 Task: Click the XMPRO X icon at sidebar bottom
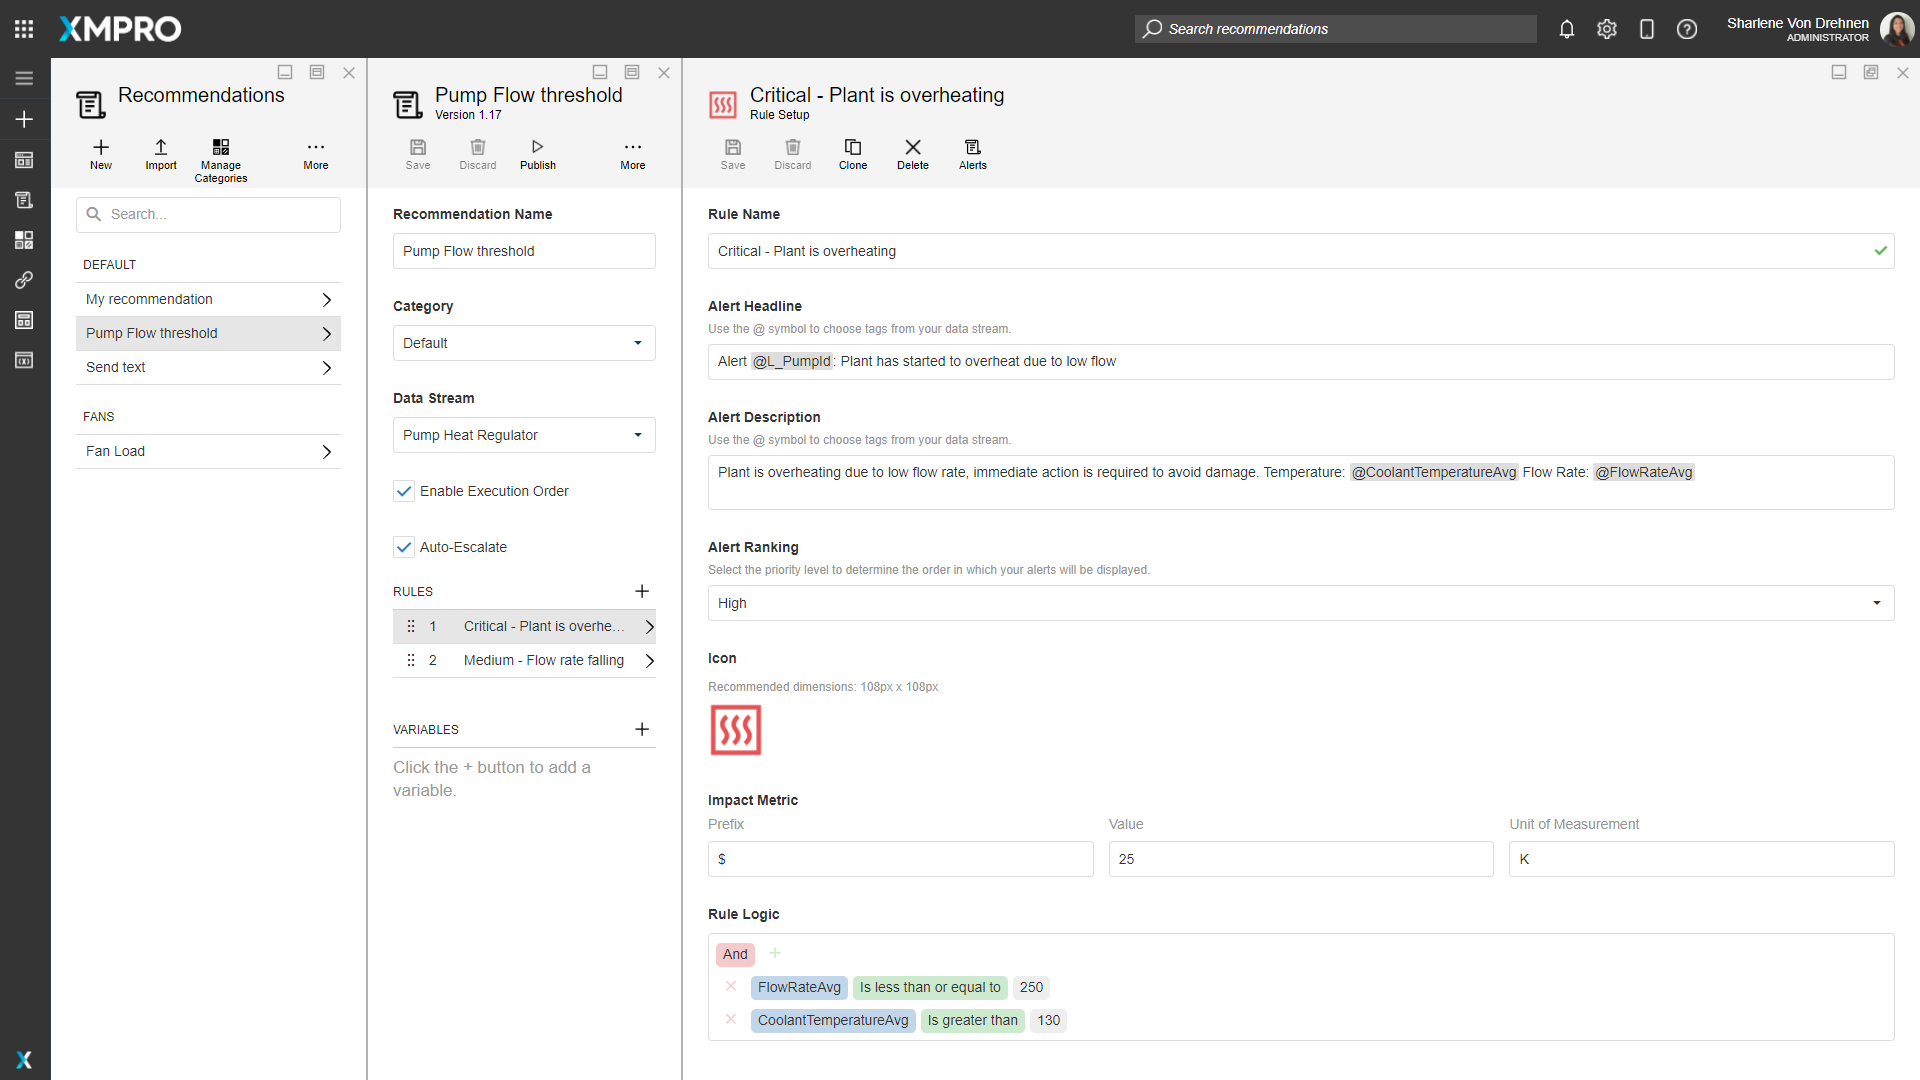point(24,1060)
